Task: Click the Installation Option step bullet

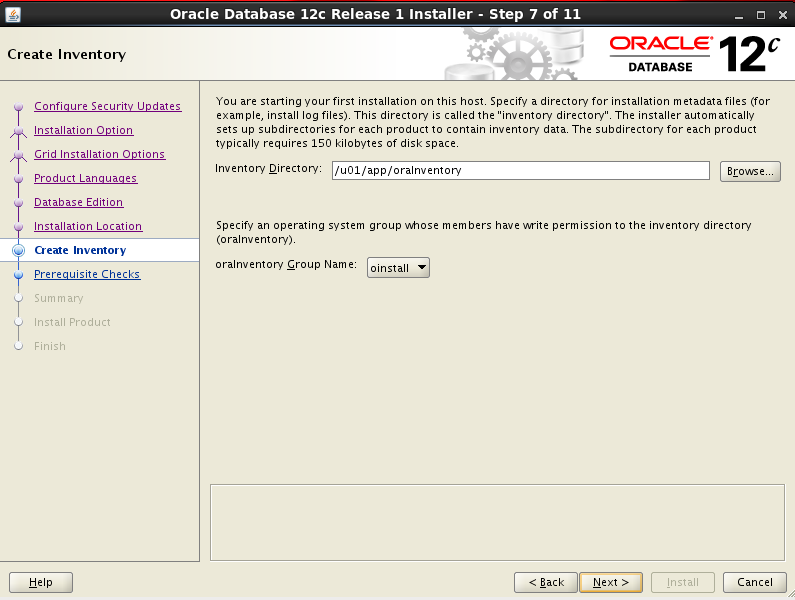Action: click(x=19, y=131)
